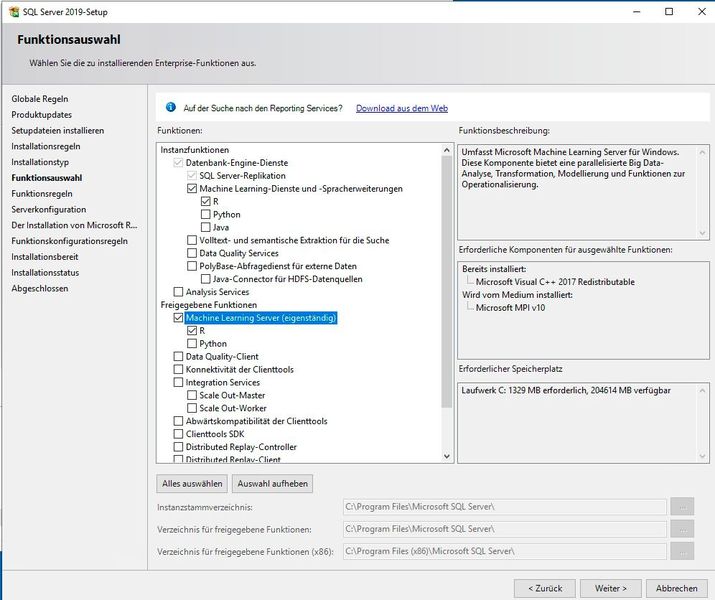
Task: Cancel setup with Abbrechen button
Action: [677, 589]
